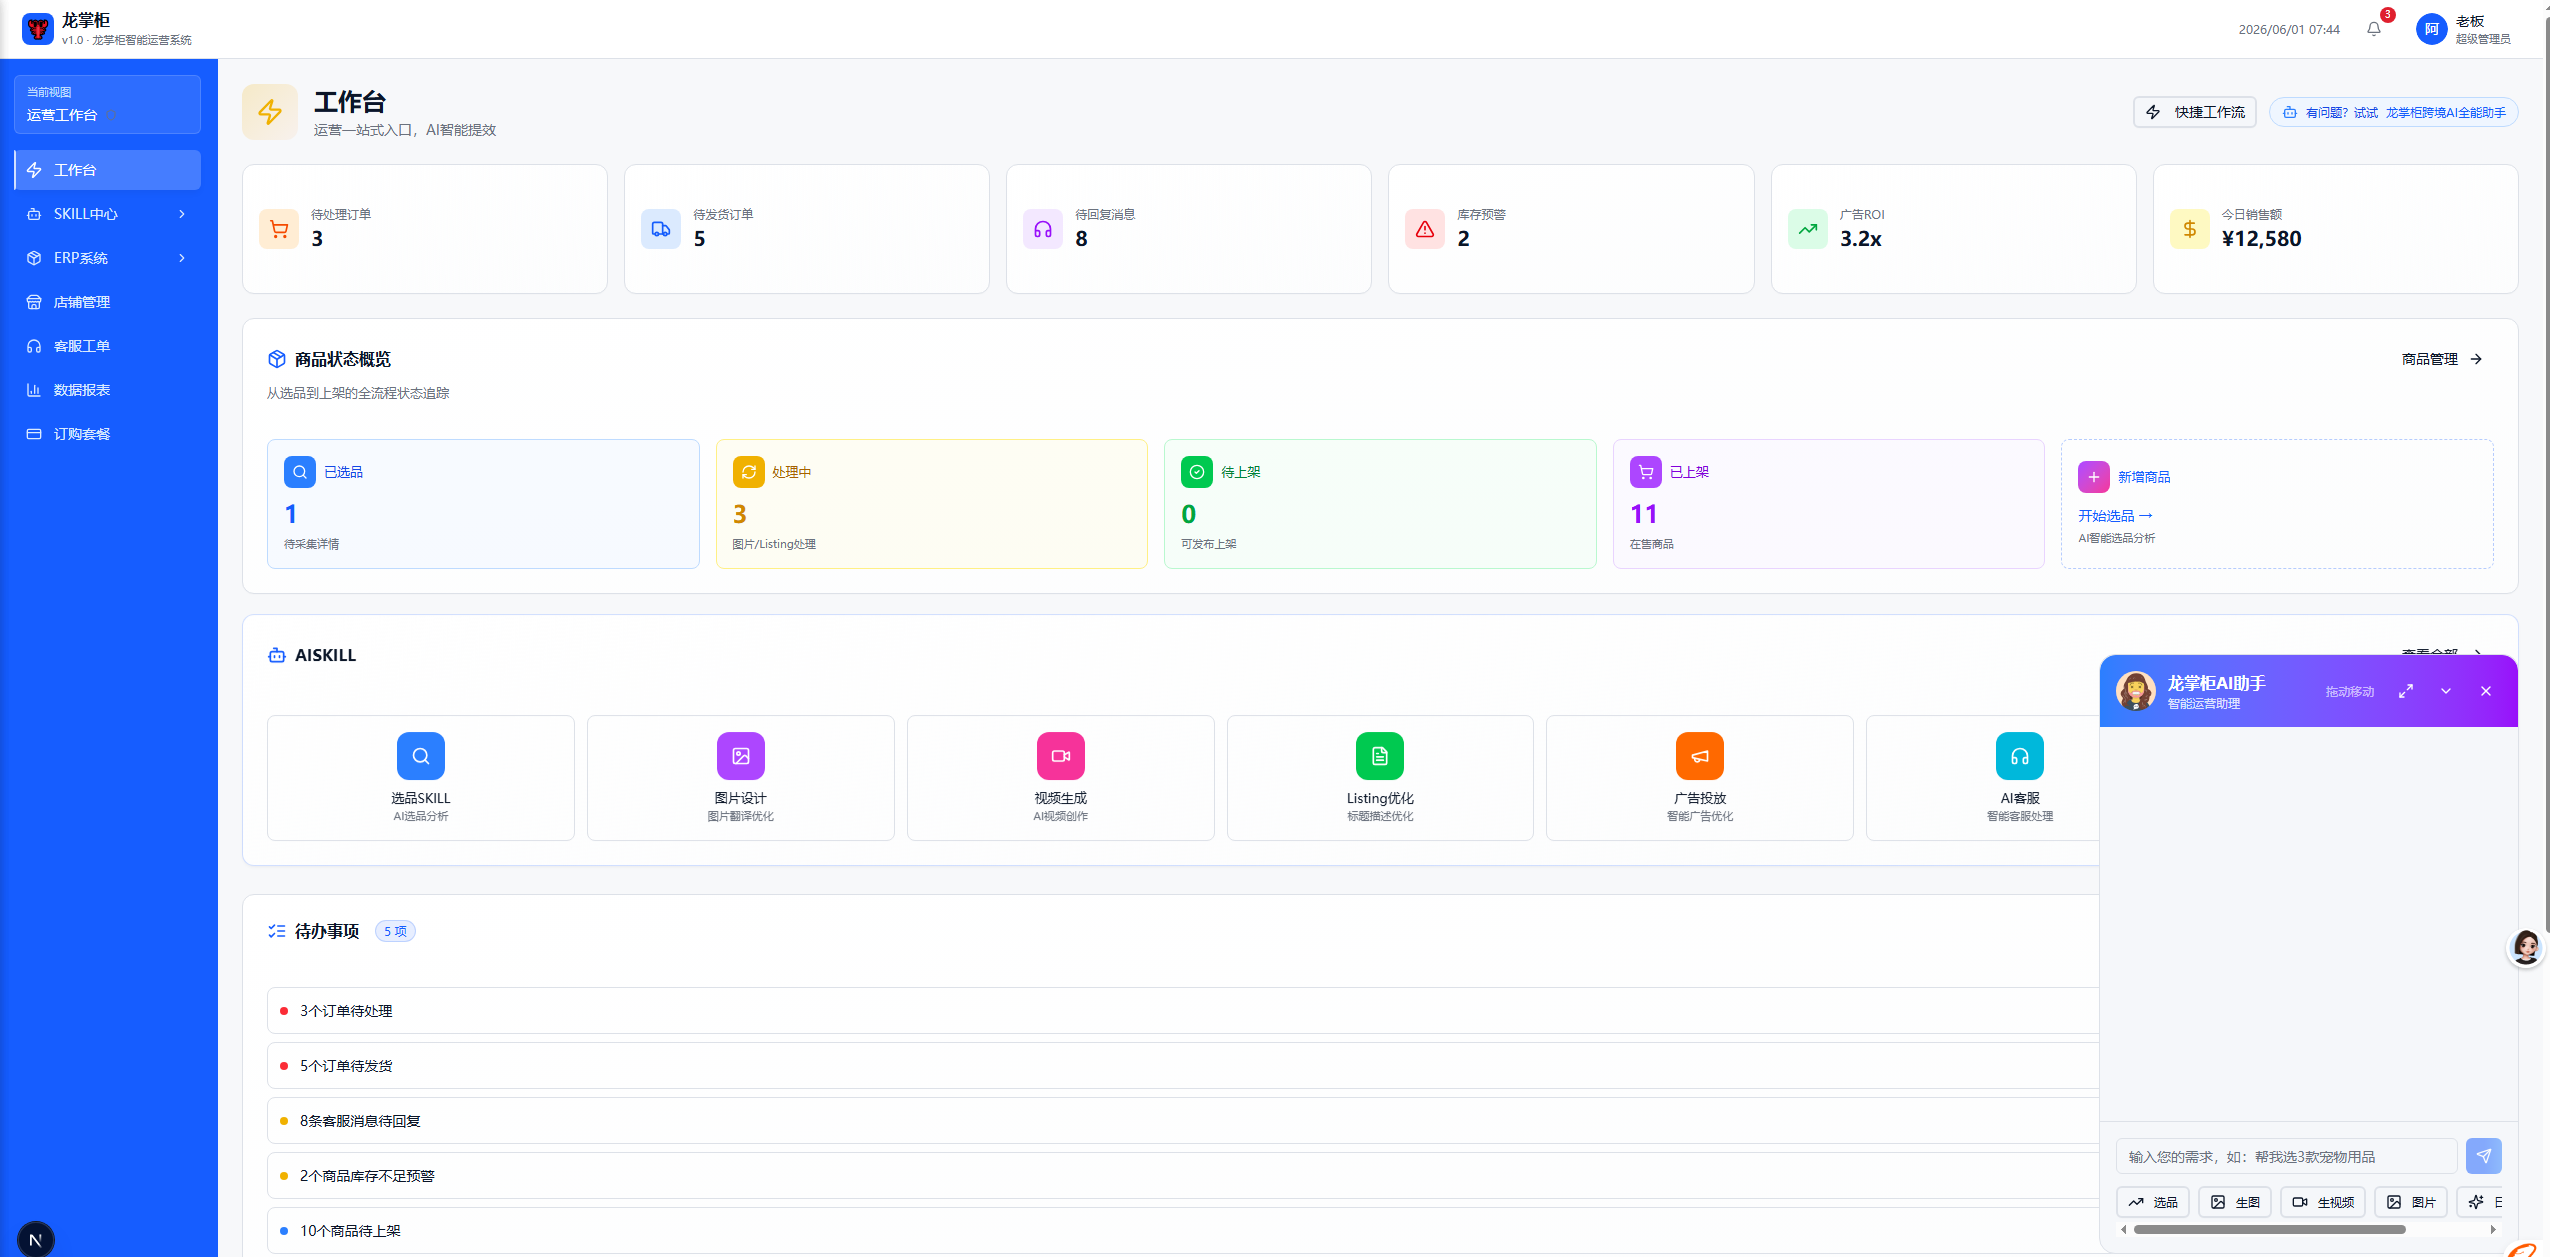
Task: Open the 当前视图 运营工作台 selector
Action: coord(108,104)
